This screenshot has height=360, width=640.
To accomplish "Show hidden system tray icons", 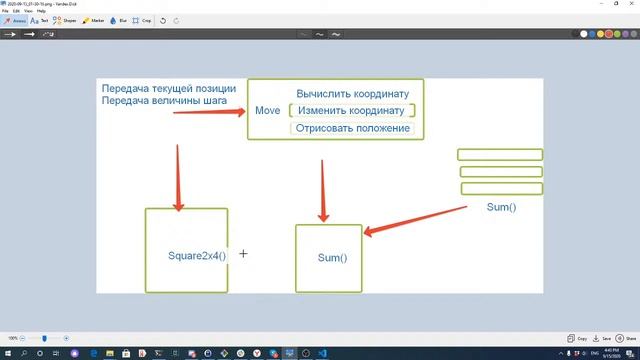I will pyautogui.click(x=561, y=353).
